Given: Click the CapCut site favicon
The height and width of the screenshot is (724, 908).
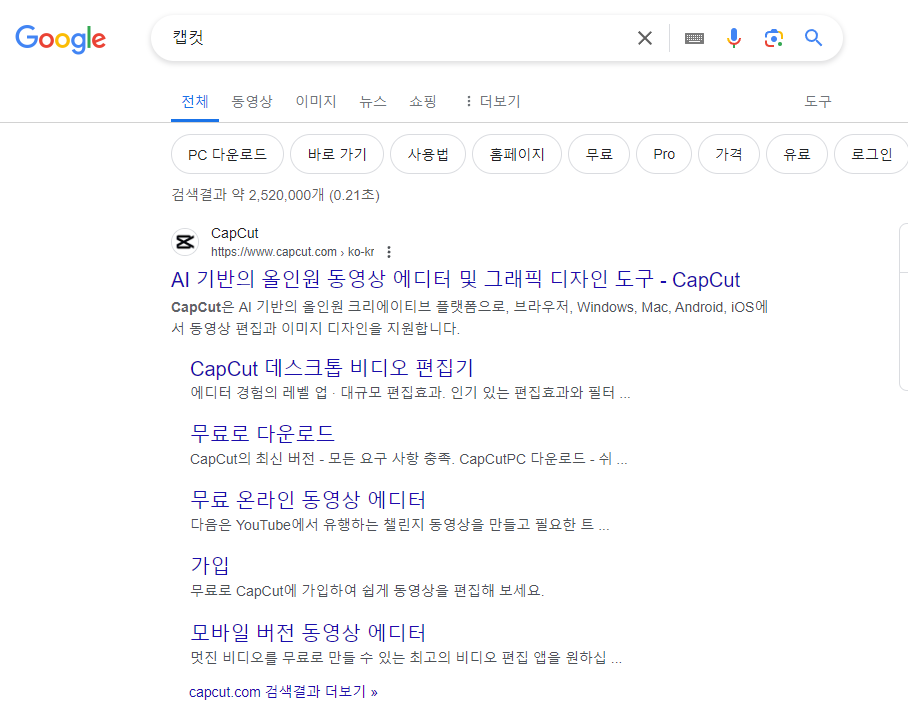Looking at the screenshot, I should 185,242.
